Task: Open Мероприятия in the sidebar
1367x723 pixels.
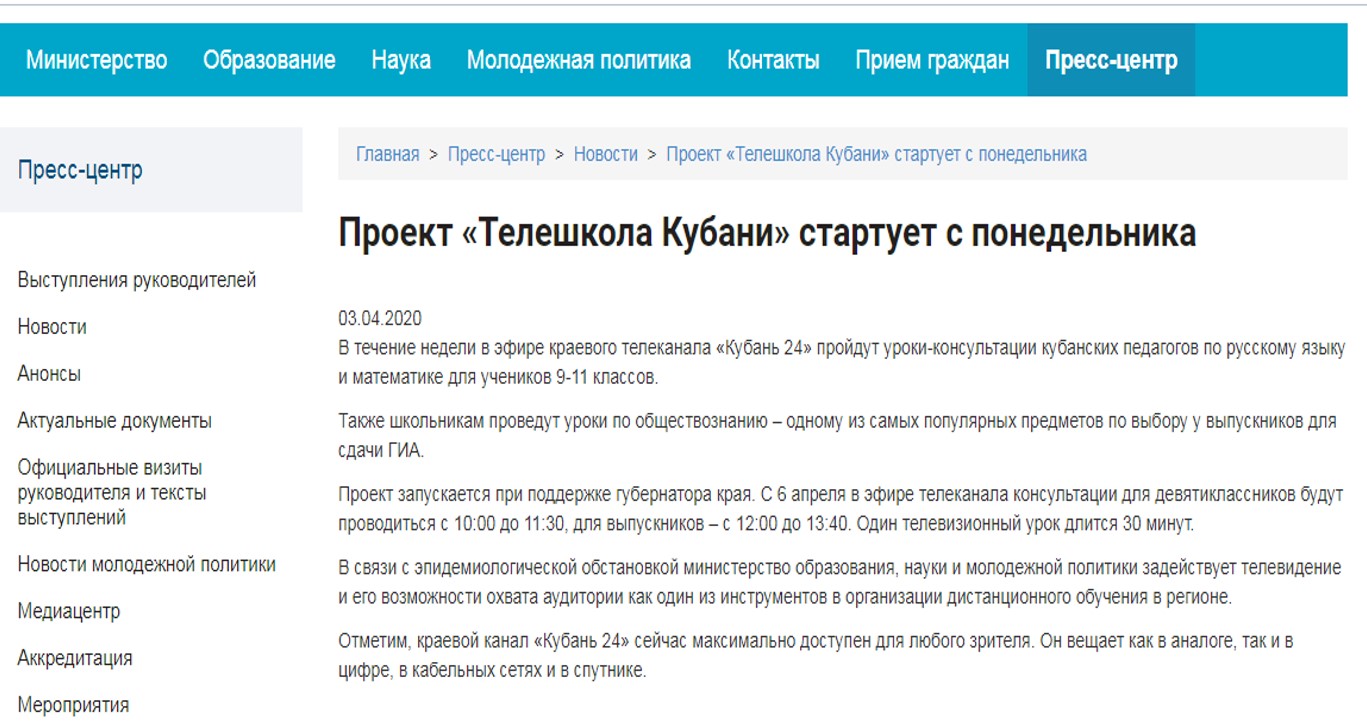Action: [x=73, y=705]
